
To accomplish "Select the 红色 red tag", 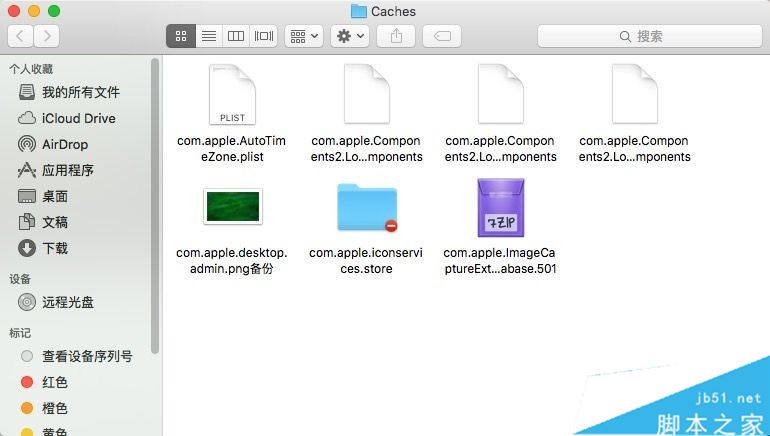I will click(x=54, y=382).
